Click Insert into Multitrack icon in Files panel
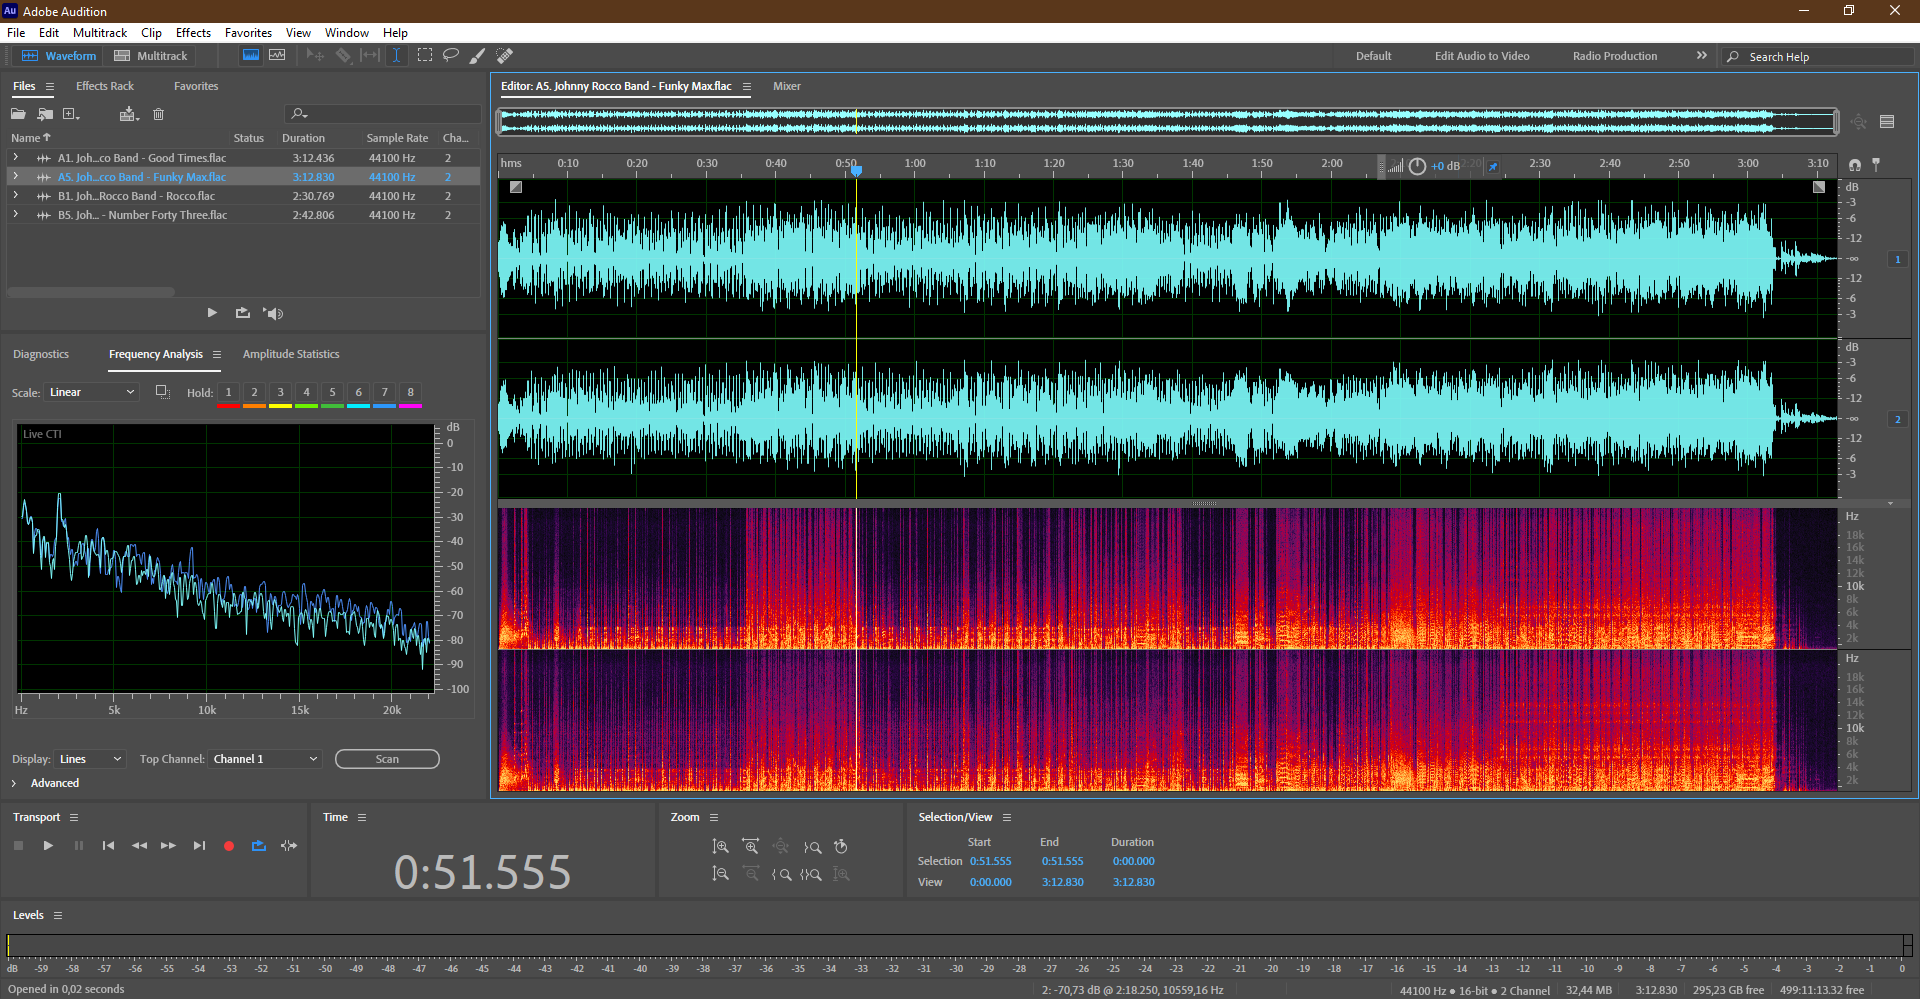This screenshot has width=1920, height=999. pyautogui.click(x=128, y=114)
